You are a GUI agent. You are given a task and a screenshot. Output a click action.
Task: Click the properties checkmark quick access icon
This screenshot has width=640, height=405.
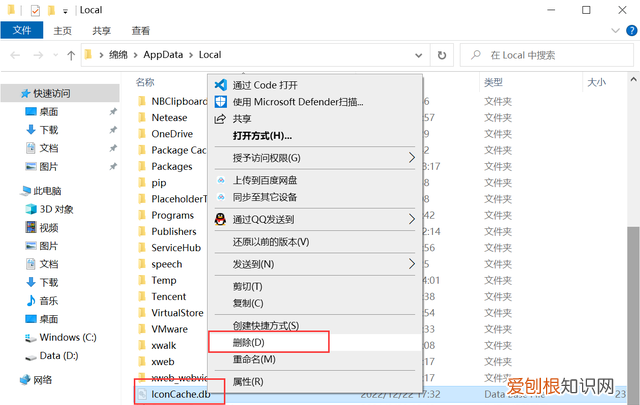(x=35, y=10)
